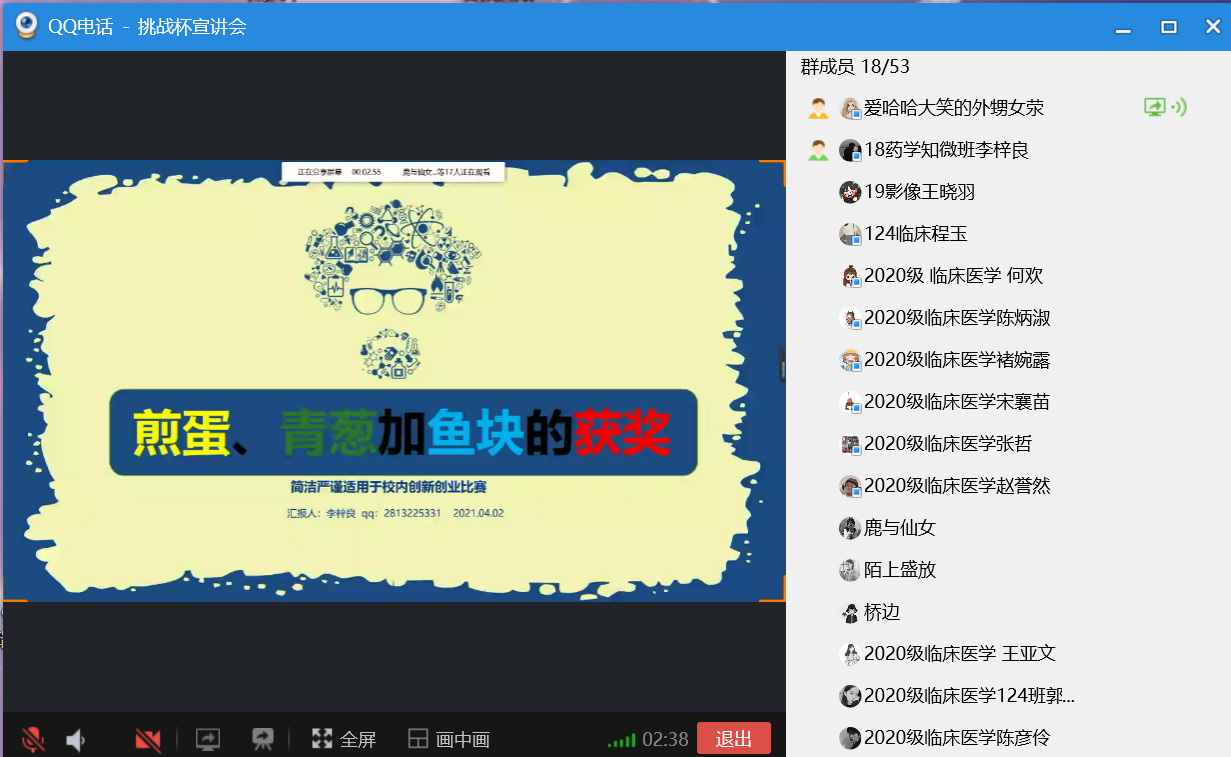1231x757 pixels.
Task: Click the green admin icon beside 李梓良
Action: 818,150
